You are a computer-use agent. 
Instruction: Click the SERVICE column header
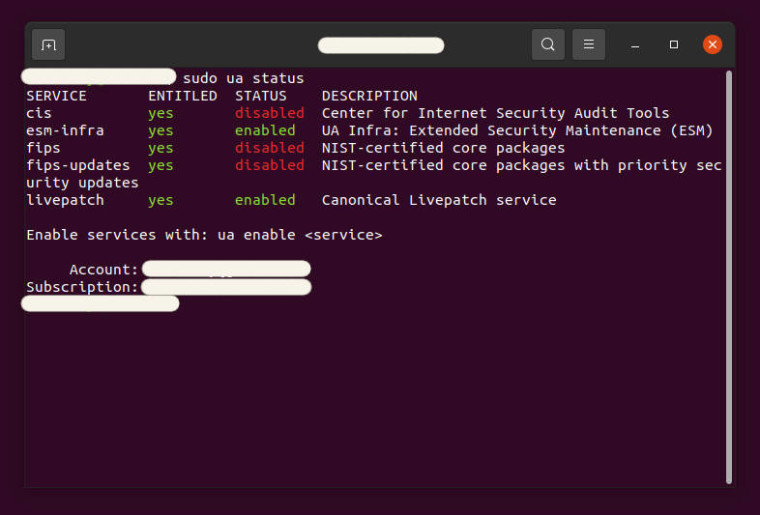[x=56, y=96]
